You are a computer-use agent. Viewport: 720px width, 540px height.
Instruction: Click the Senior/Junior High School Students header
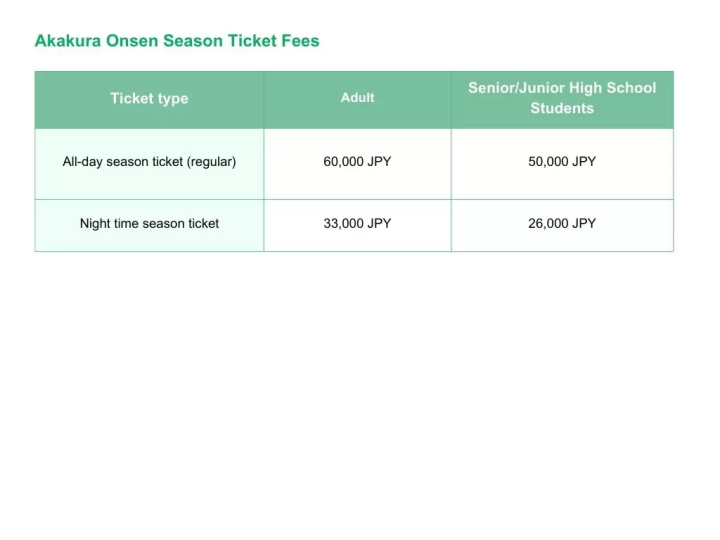click(562, 98)
